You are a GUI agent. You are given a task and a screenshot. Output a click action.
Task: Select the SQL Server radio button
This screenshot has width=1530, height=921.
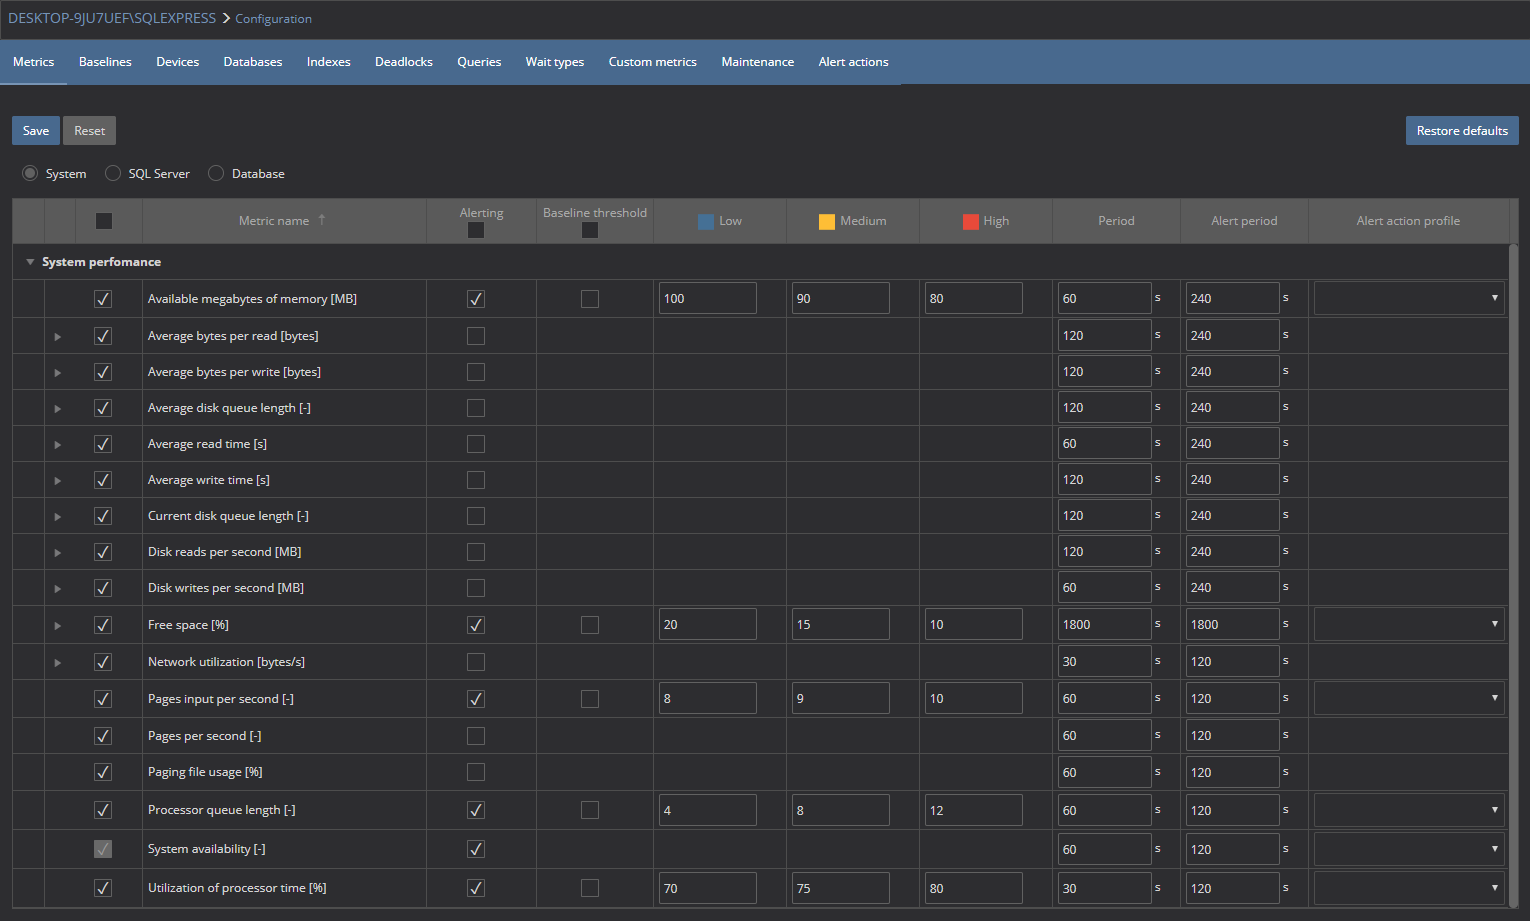[x=113, y=173]
